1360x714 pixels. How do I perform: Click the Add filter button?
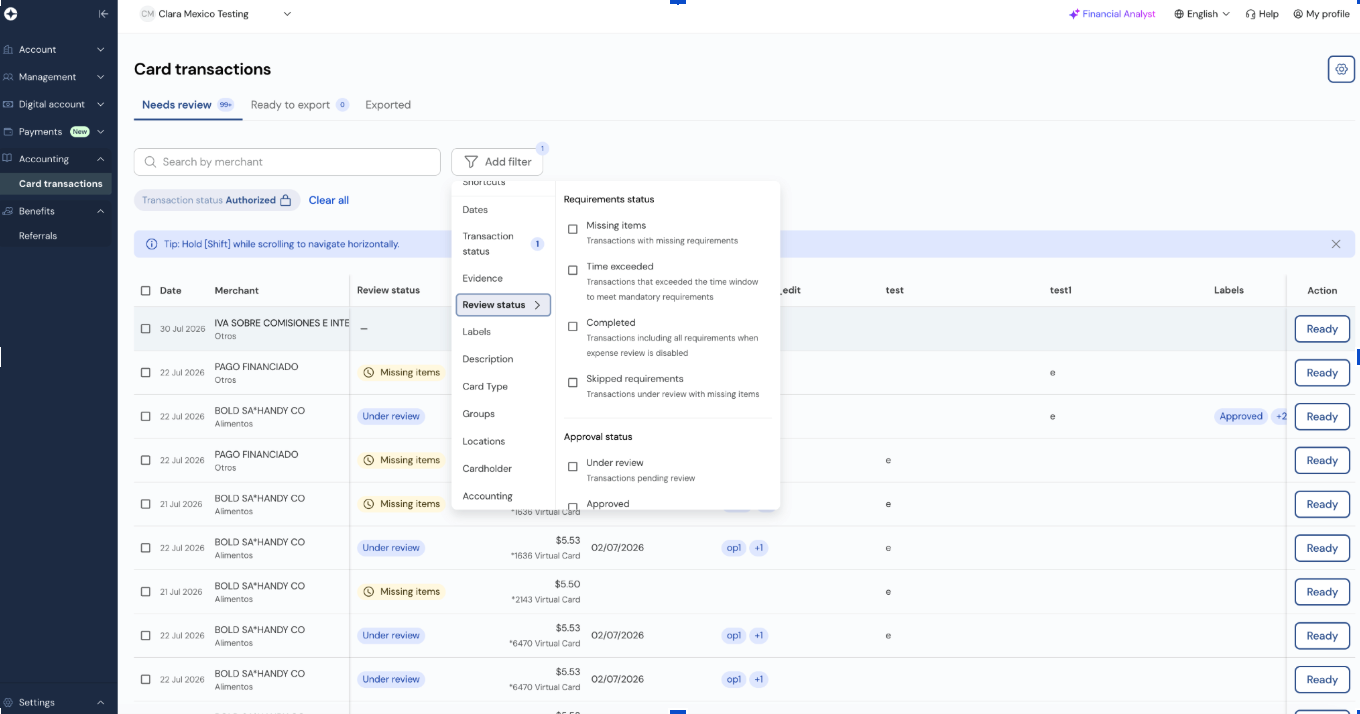(x=497, y=162)
